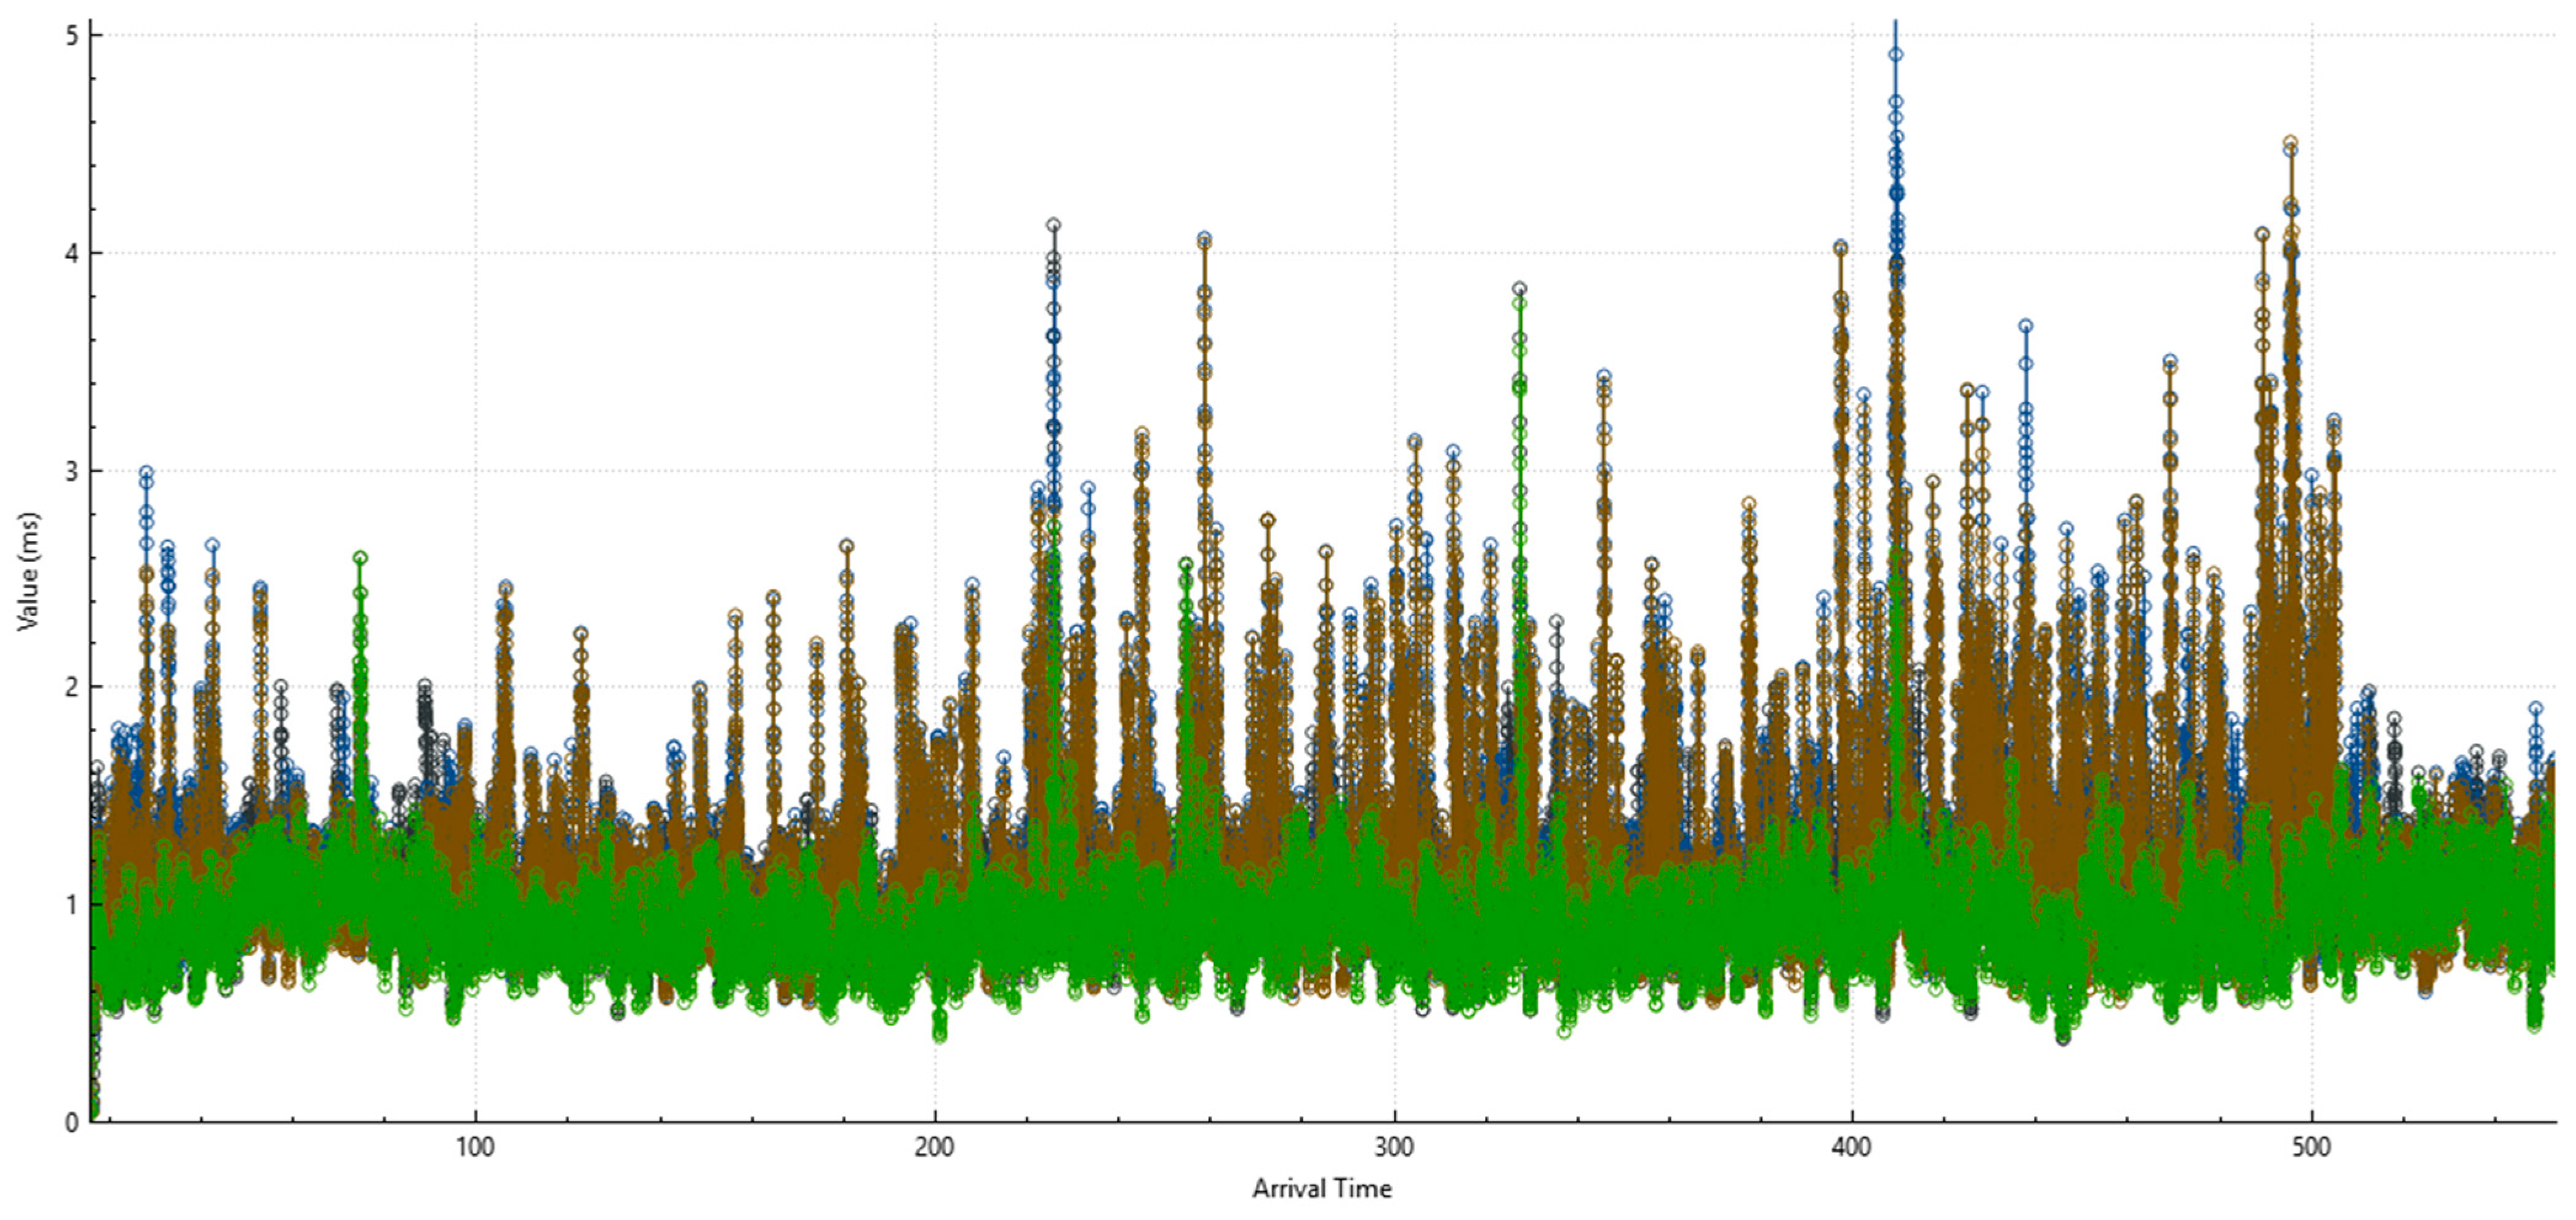The image size is (2576, 1220).
Task: Select the blue 3 ms peak point at chart start
Action: coord(146,472)
